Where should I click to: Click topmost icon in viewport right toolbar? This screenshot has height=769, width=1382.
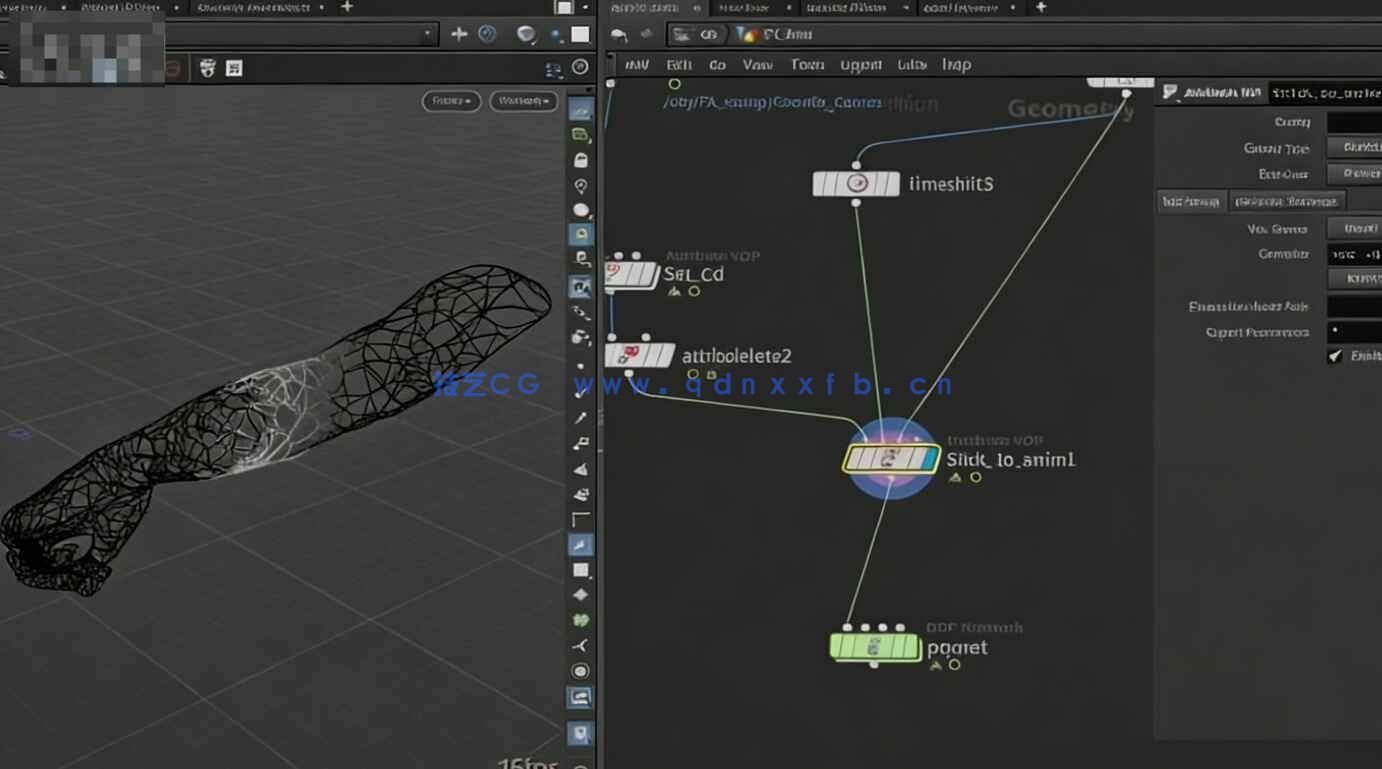[x=580, y=109]
